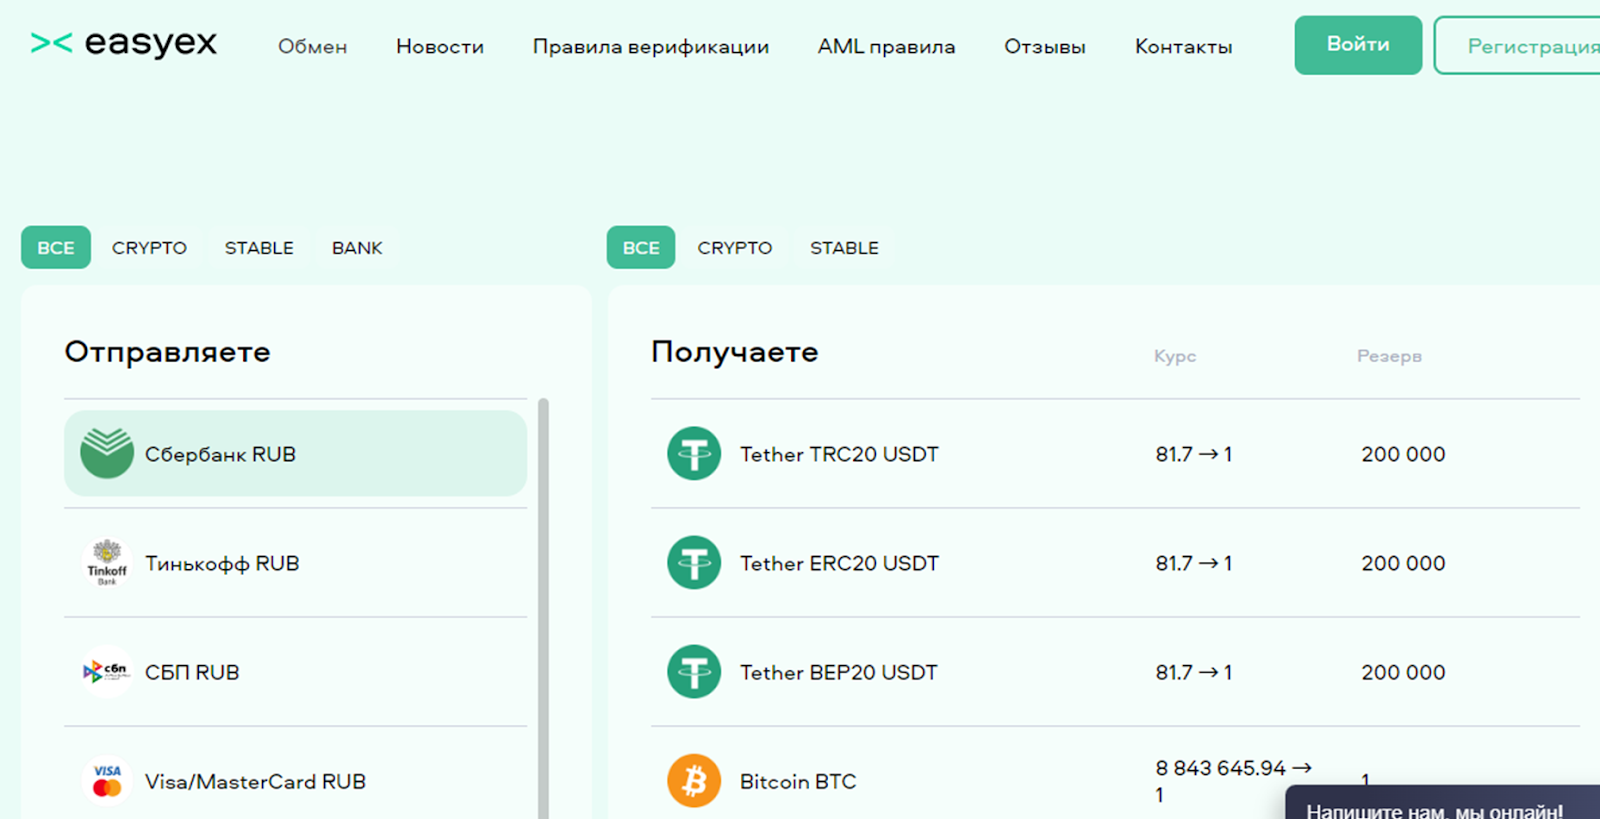
Task: Click the Tether TRC20 coin icon
Action: pyautogui.click(x=694, y=454)
